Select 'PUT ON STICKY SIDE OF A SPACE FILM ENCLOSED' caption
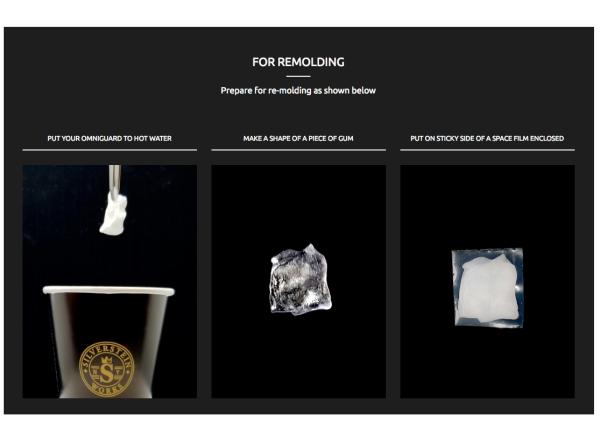 (487, 138)
